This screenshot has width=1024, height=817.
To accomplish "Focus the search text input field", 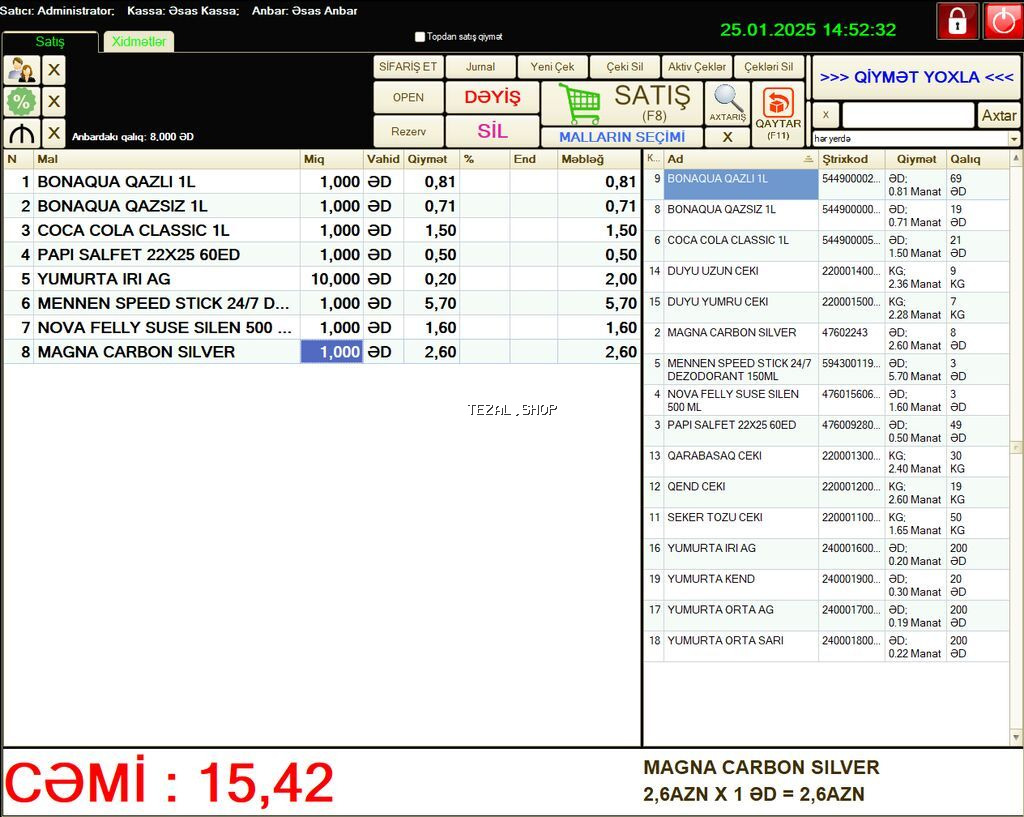I will (x=908, y=116).
